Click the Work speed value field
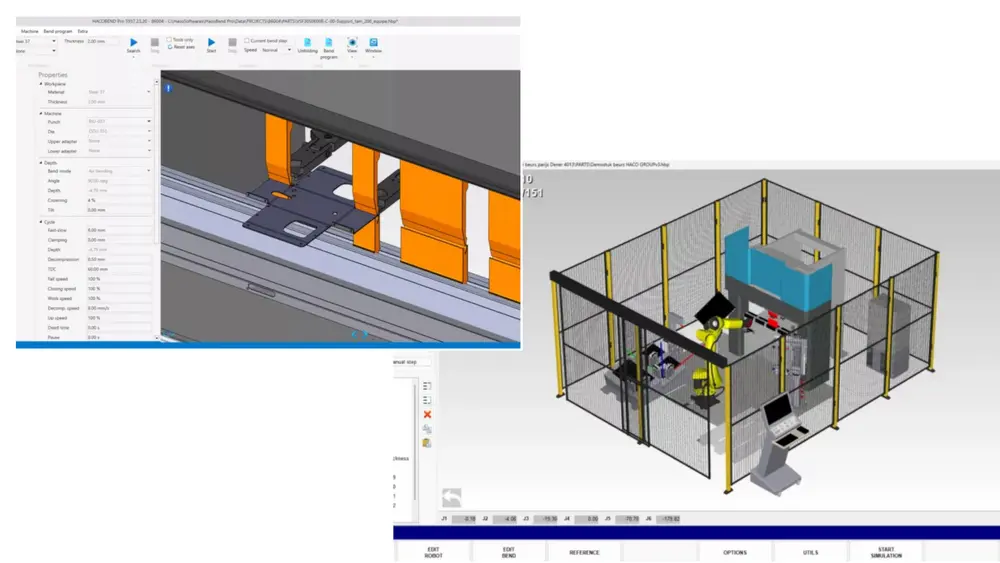The width and height of the screenshot is (1000, 563). [x=119, y=298]
